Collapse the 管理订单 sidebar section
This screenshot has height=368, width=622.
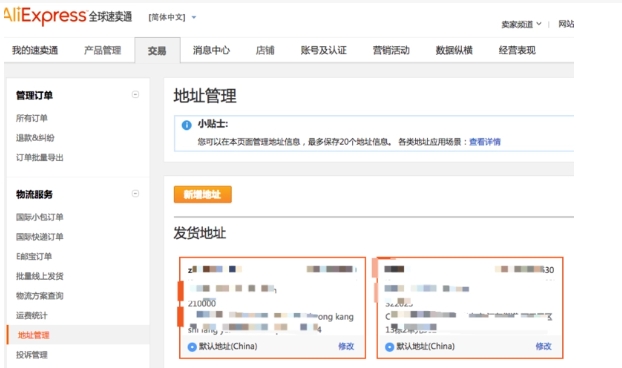135,94
